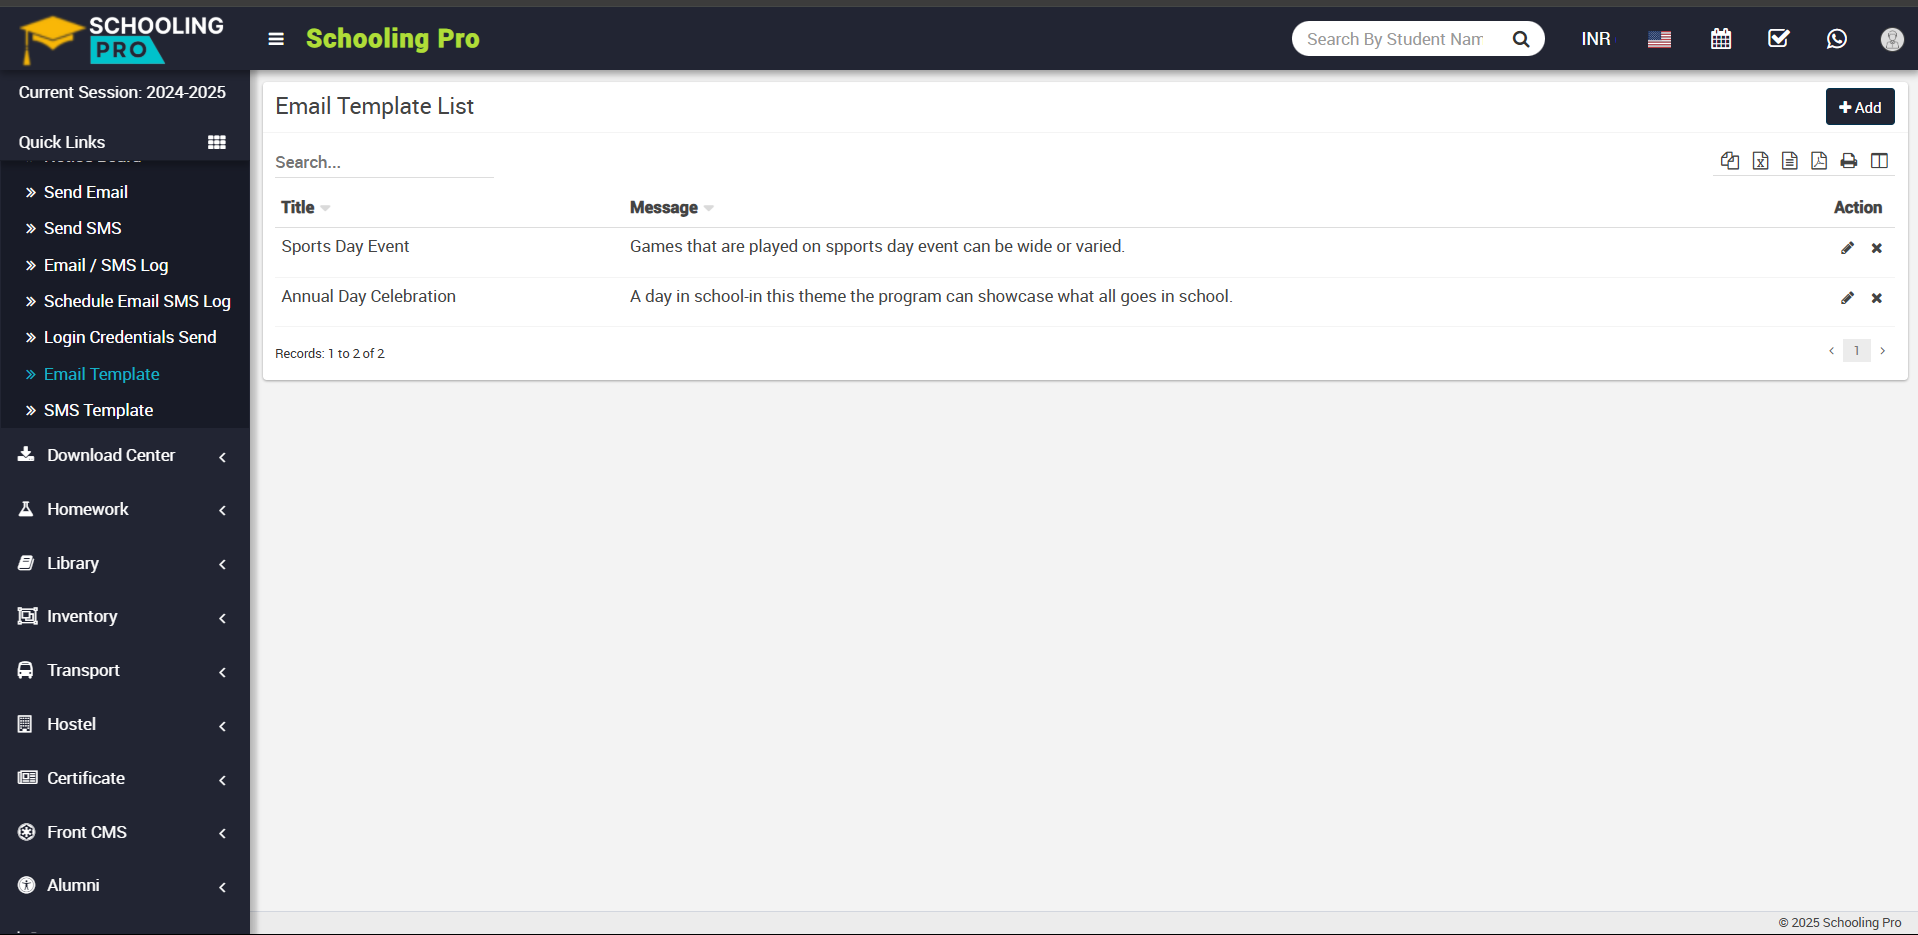Expand Homework menu
The height and width of the screenshot is (935, 1918).
pos(124,509)
